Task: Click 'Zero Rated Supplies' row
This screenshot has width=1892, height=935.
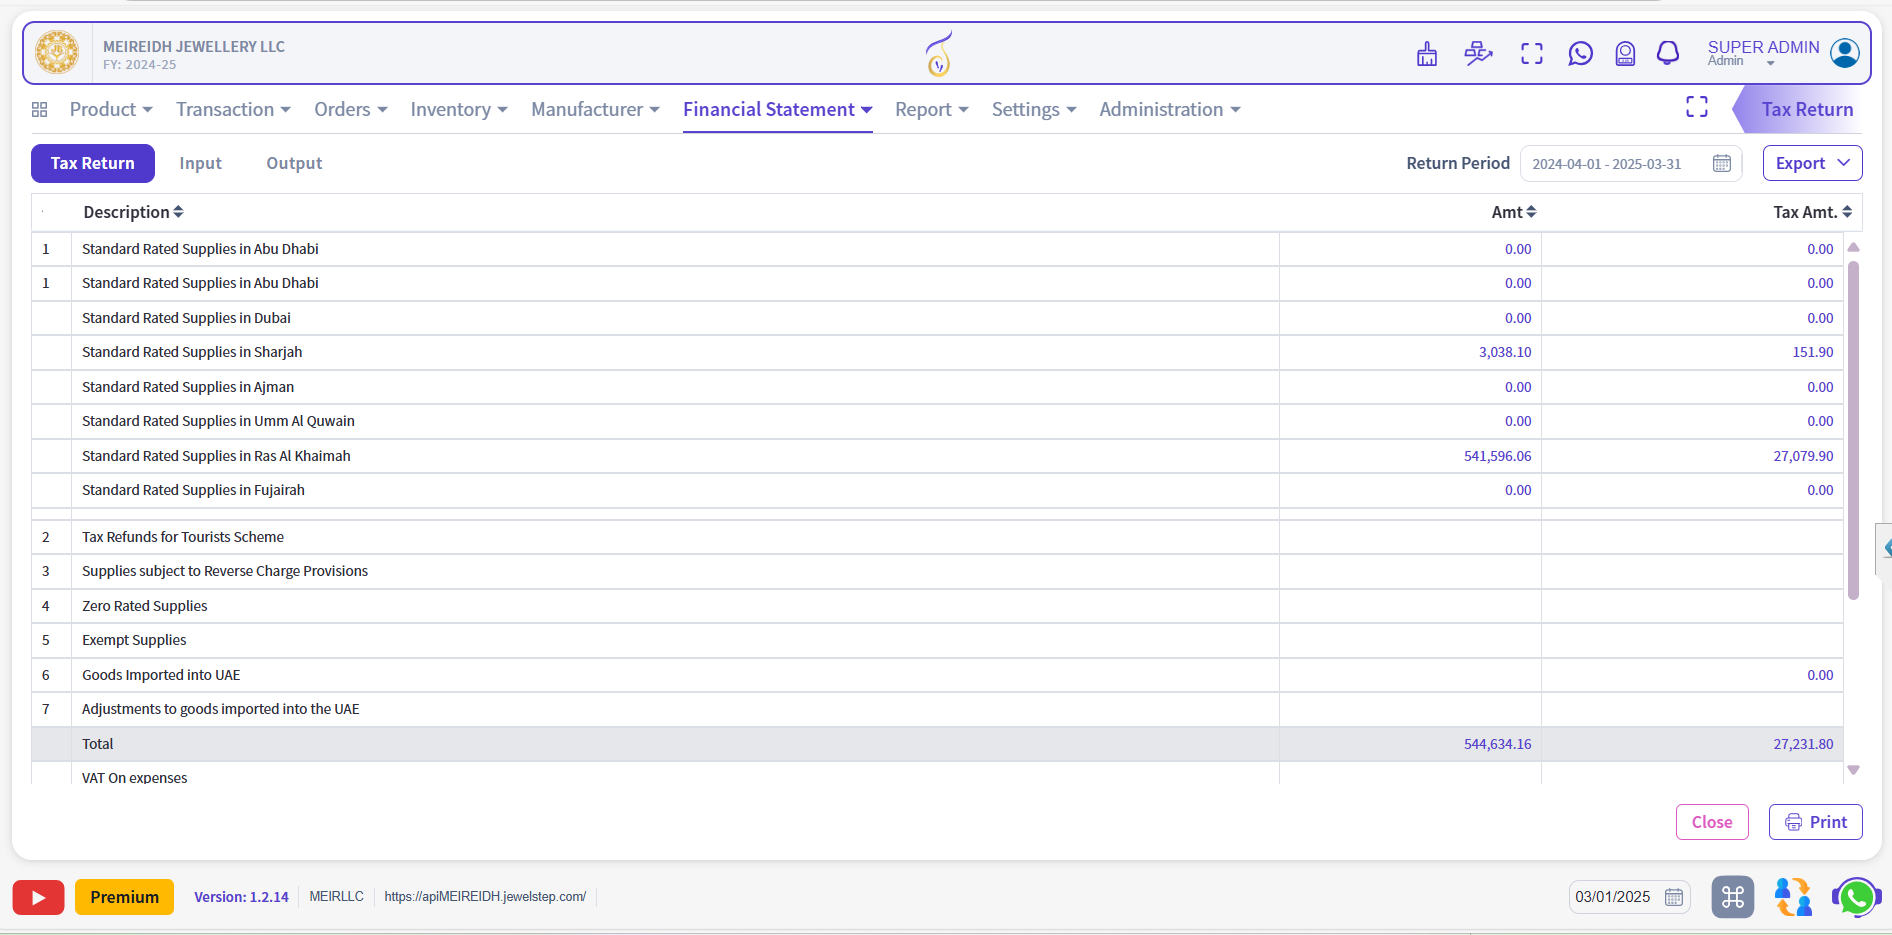Action: coord(937,606)
